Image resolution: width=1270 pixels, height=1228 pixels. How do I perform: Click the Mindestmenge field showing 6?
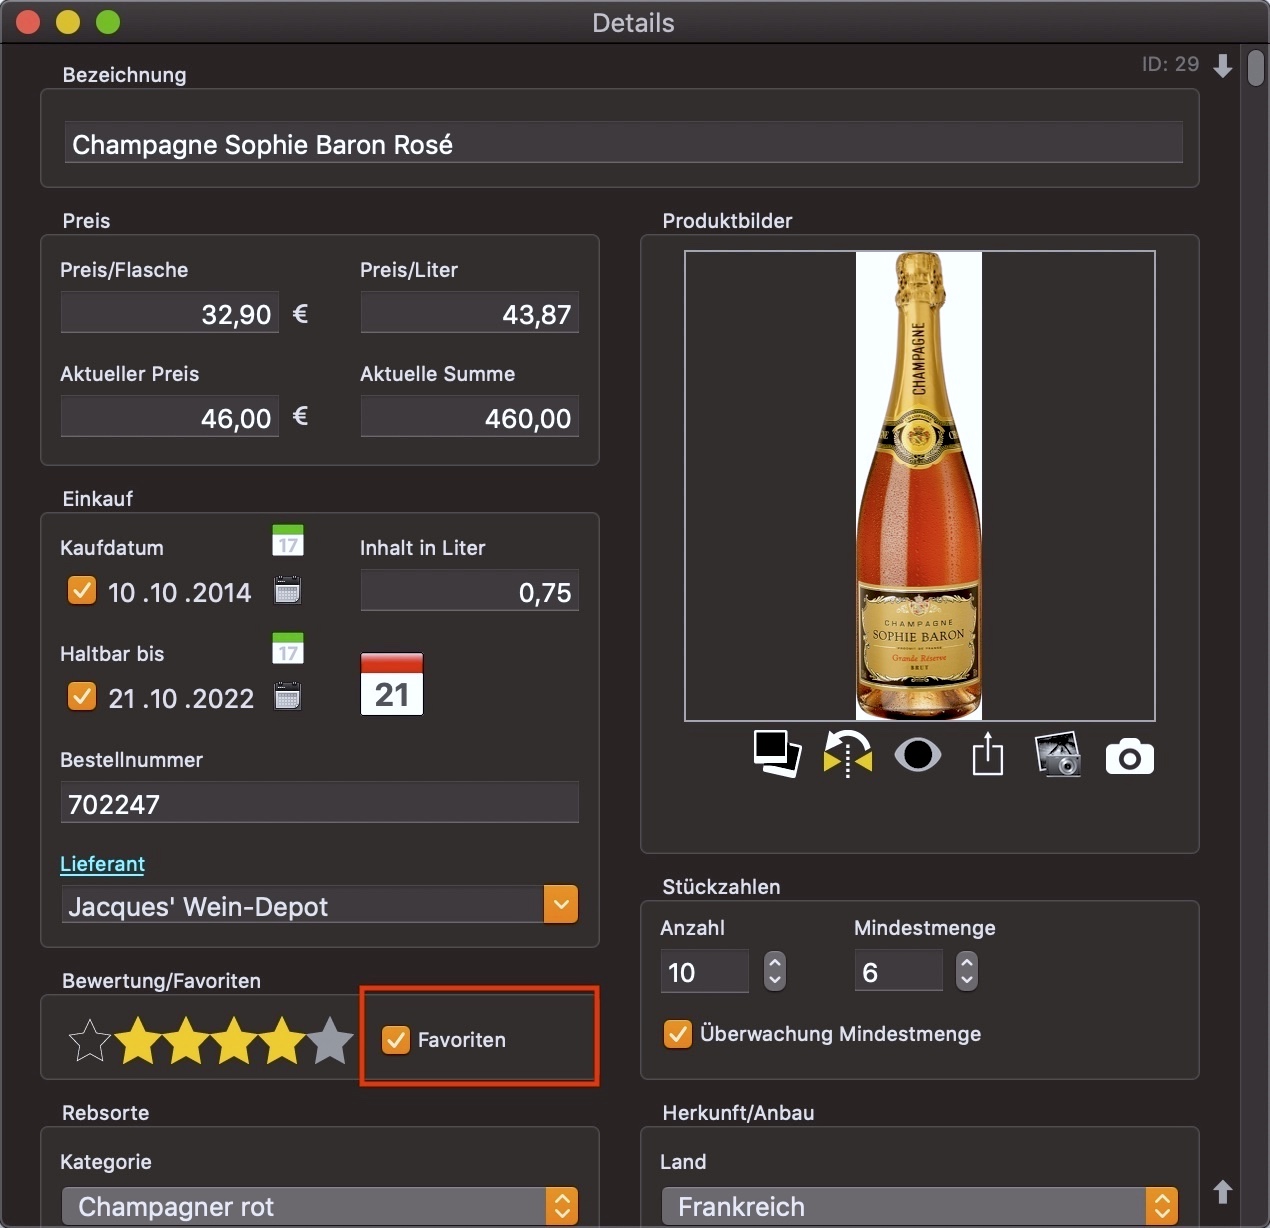[898, 971]
